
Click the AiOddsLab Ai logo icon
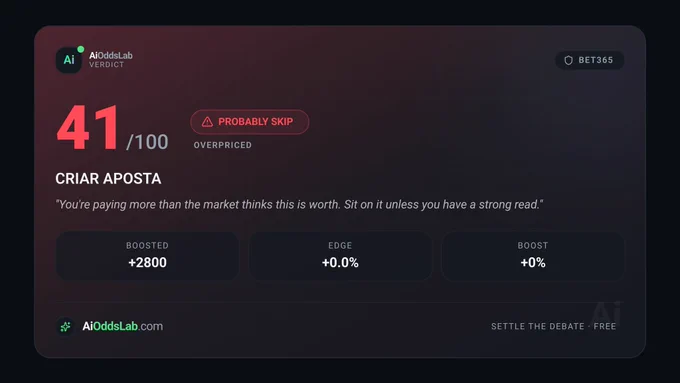coord(69,60)
